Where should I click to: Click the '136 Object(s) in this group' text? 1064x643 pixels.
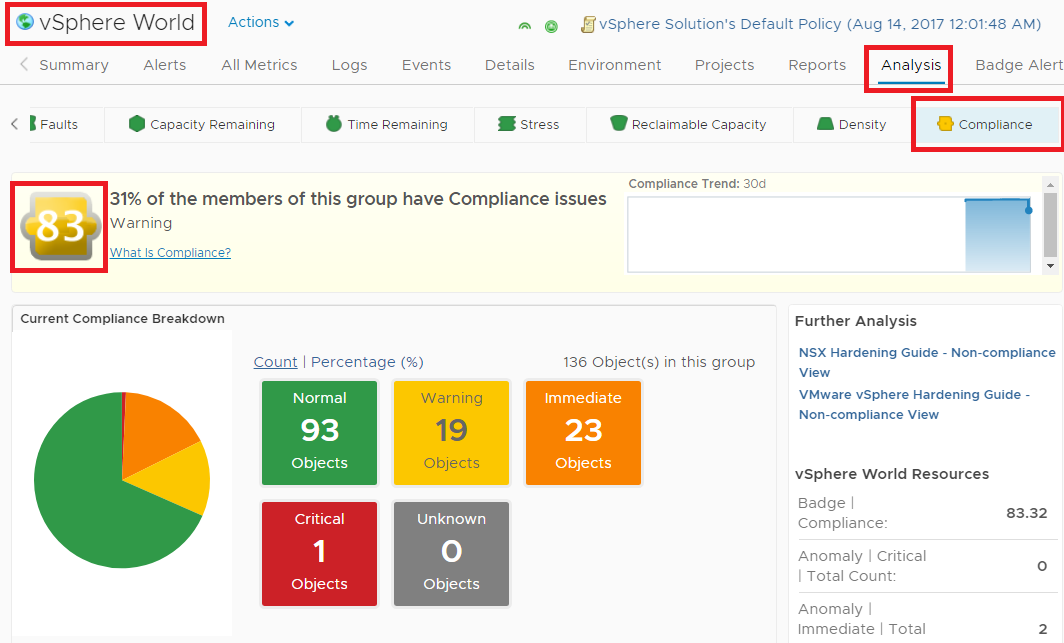pyautogui.click(x=659, y=362)
